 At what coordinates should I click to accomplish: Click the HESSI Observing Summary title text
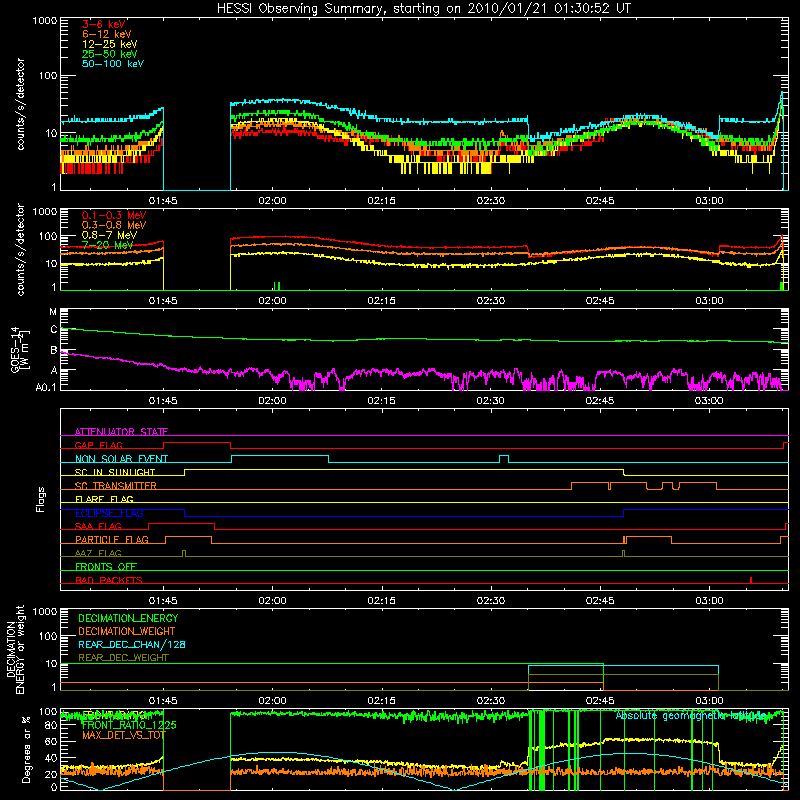(423, 9)
